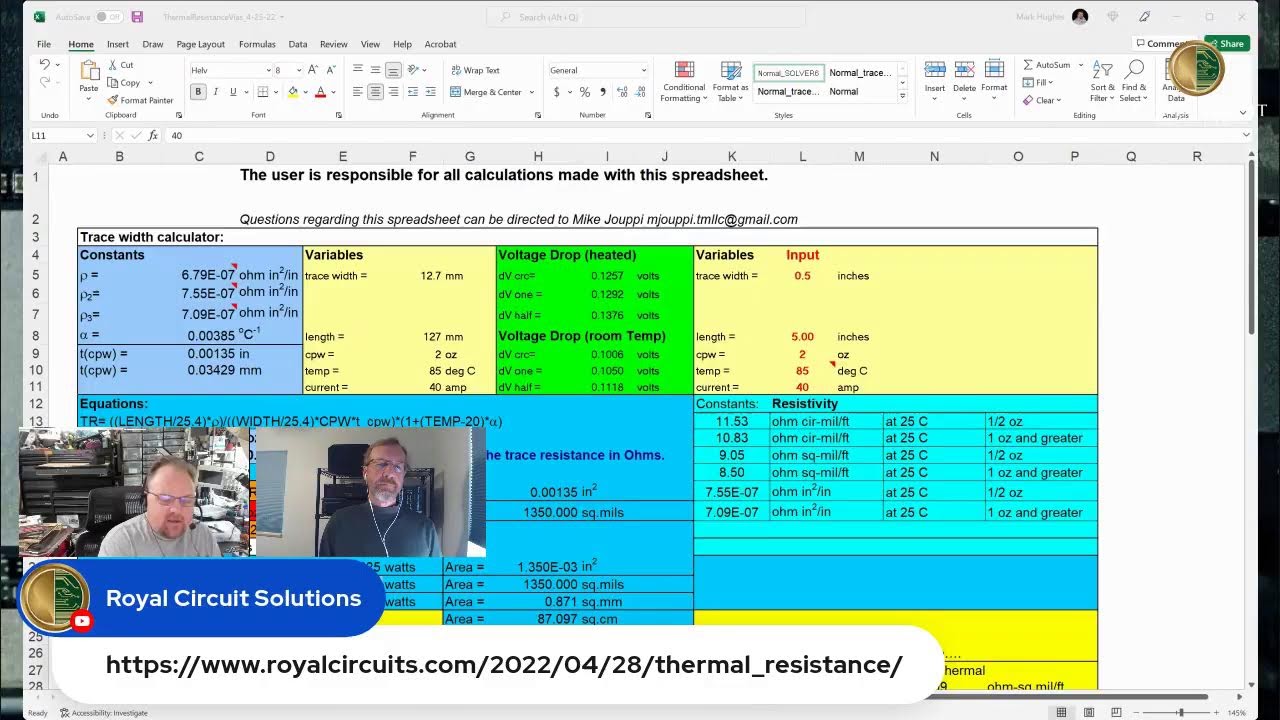
Task: Switch to the Acrobat tab
Action: click(x=441, y=44)
